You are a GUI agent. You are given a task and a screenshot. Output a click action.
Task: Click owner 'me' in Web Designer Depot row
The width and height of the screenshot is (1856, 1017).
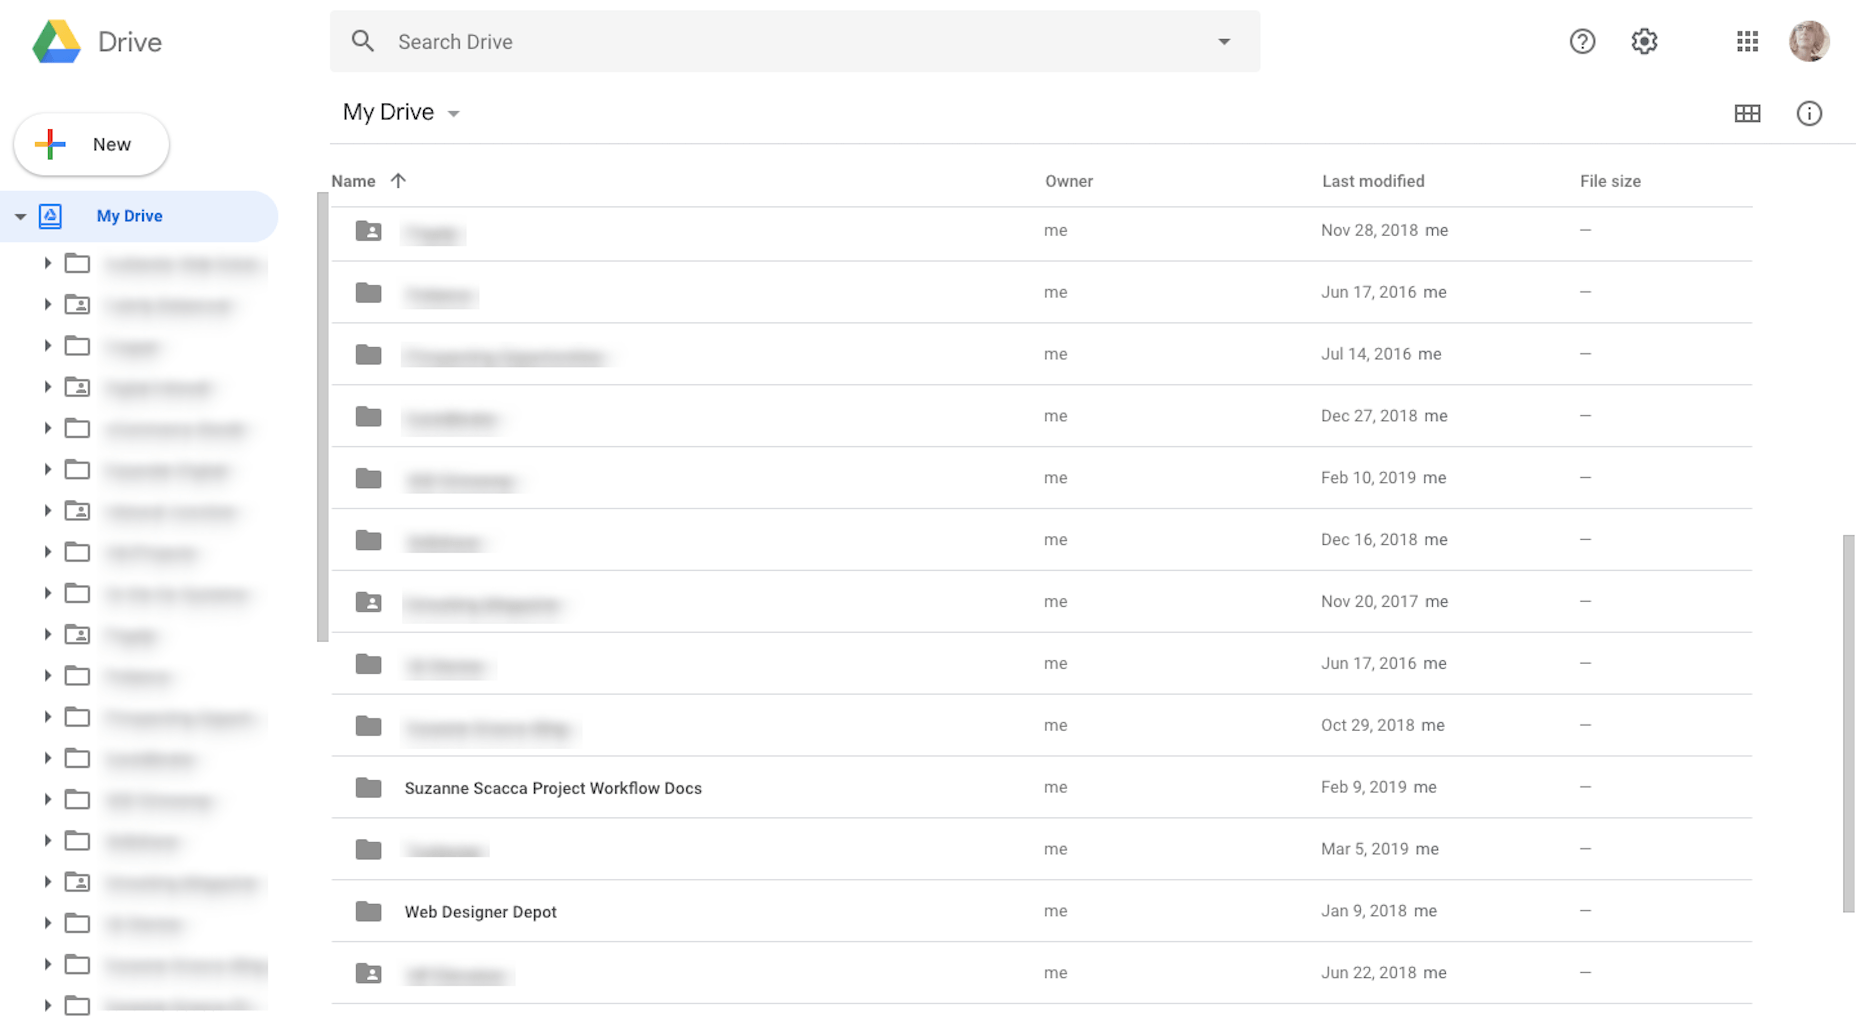point(1055,911)
